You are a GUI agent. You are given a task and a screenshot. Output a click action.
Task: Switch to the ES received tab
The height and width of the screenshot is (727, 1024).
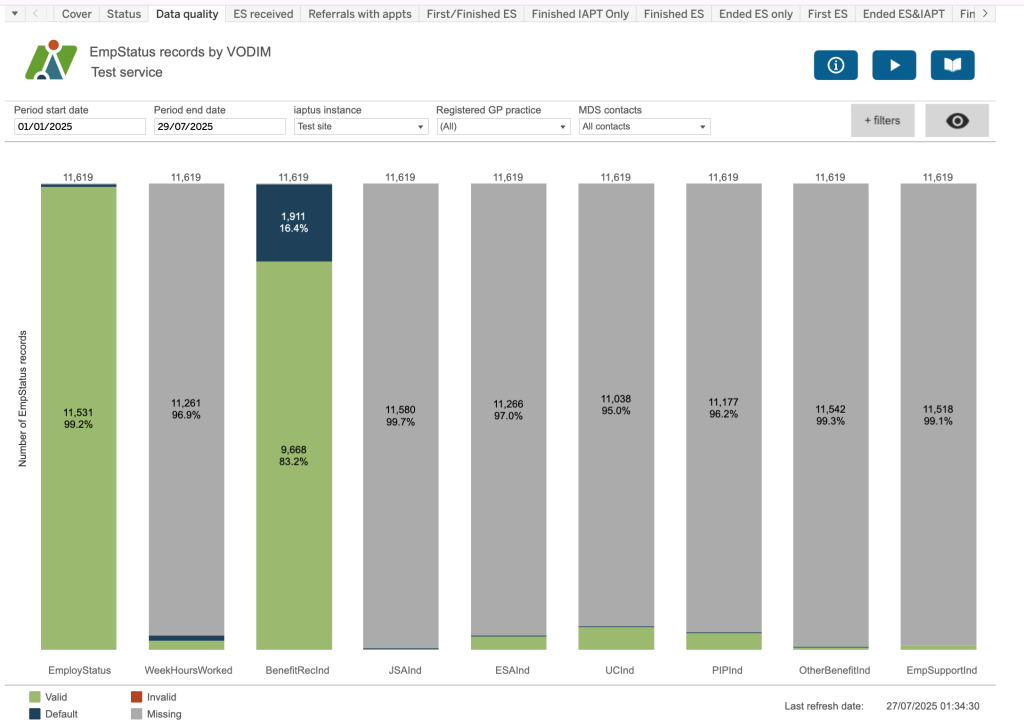point(256,14)
